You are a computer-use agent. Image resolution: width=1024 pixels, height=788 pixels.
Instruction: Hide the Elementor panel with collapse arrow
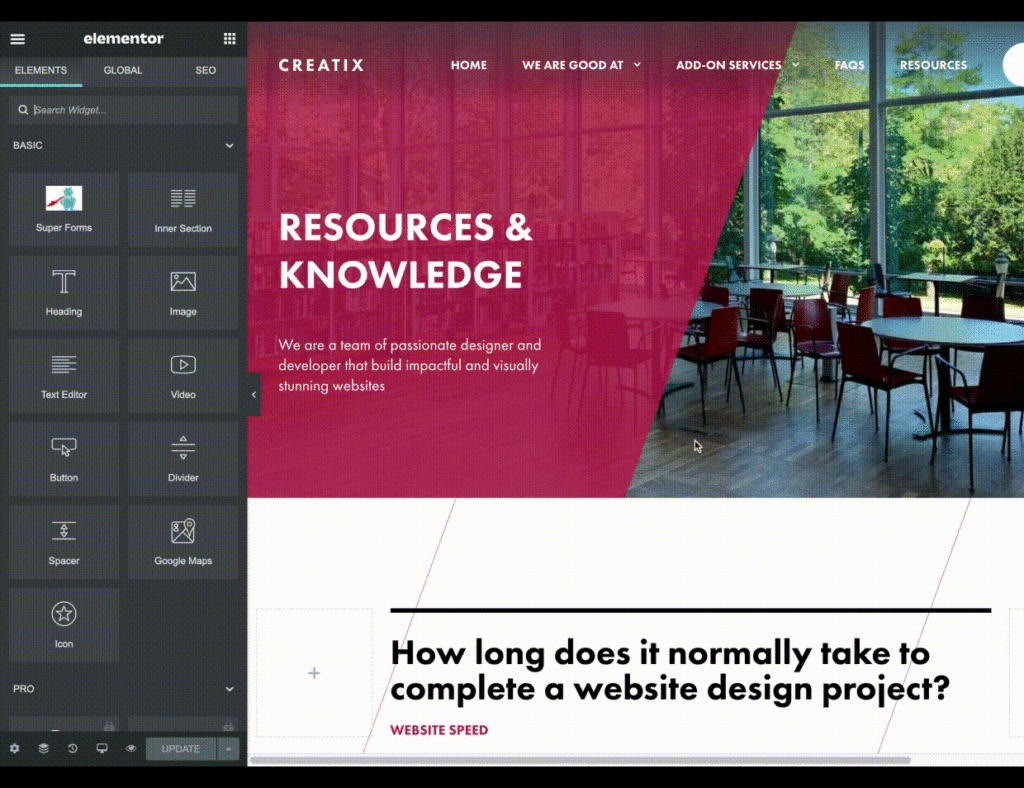[254, 394]
